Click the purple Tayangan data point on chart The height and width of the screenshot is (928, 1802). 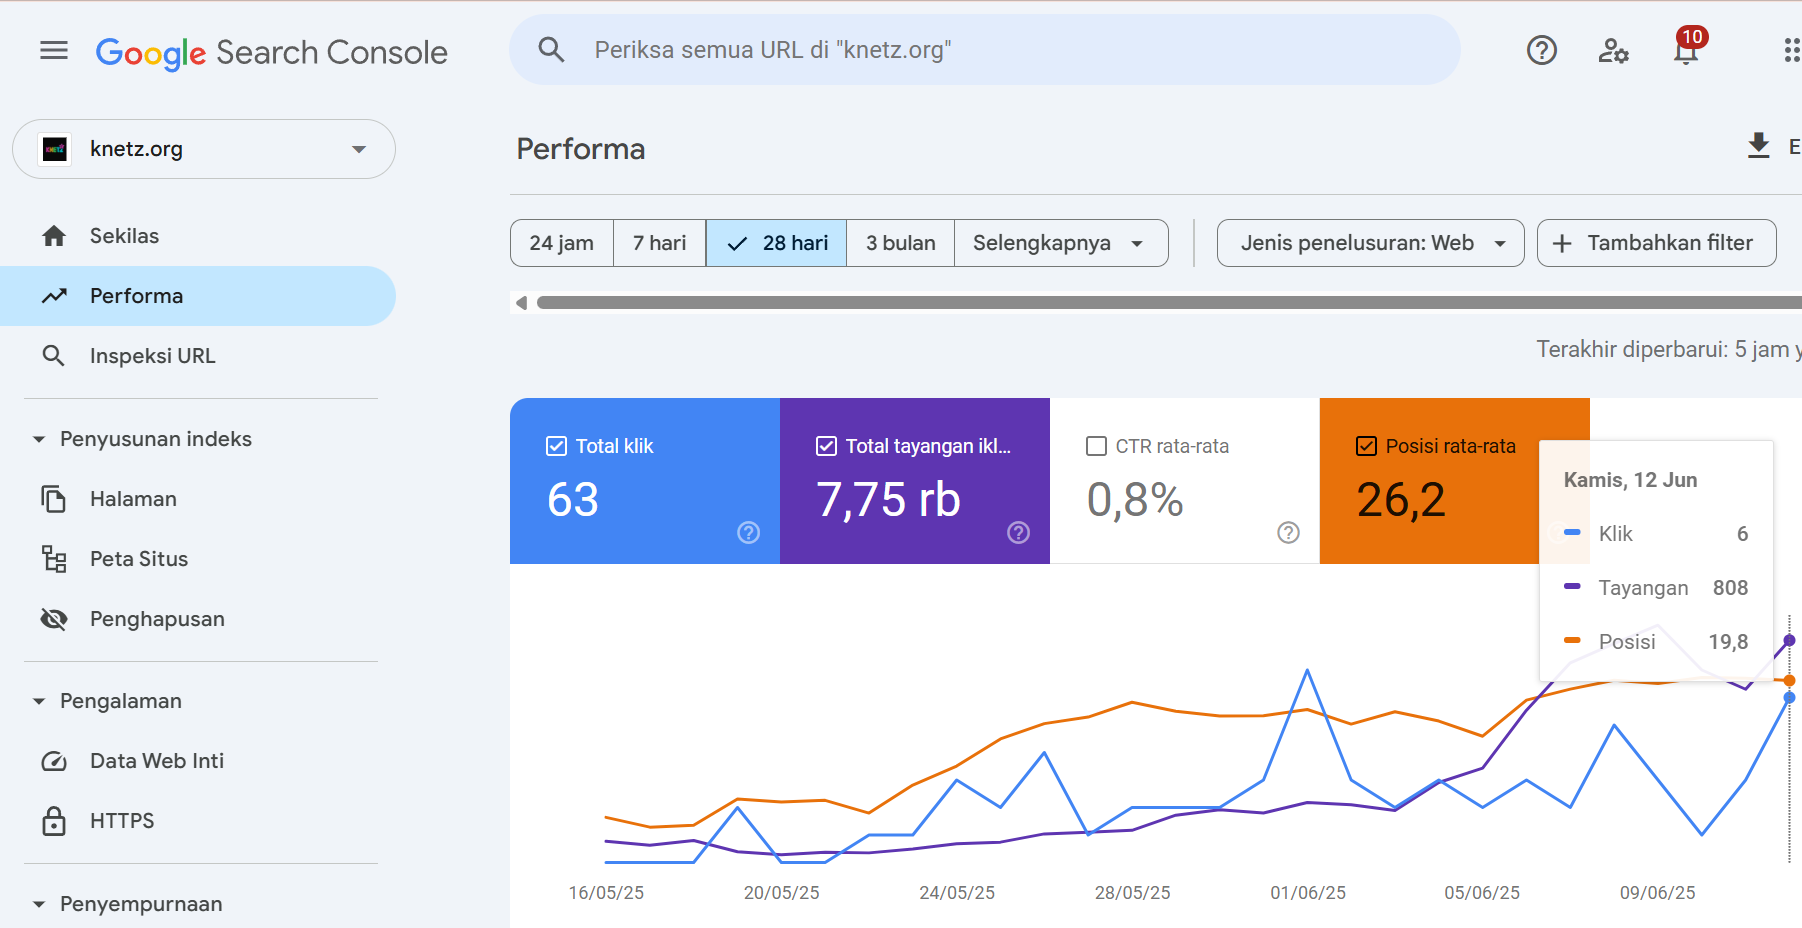1789,640
